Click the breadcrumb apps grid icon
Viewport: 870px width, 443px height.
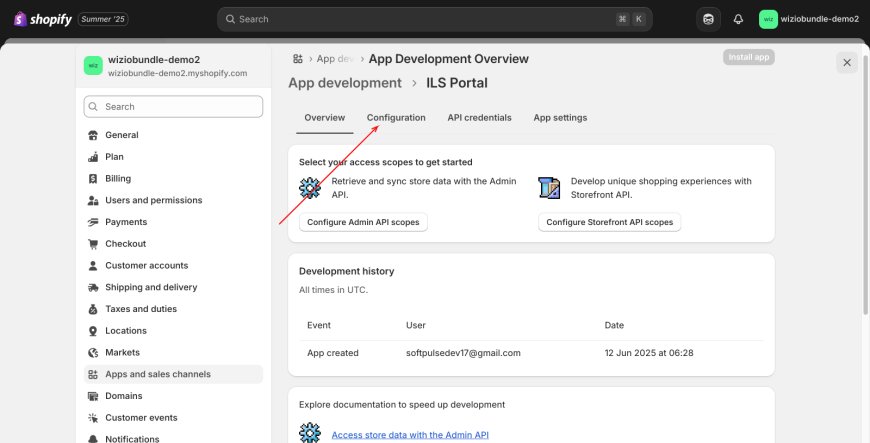(298, 59)
